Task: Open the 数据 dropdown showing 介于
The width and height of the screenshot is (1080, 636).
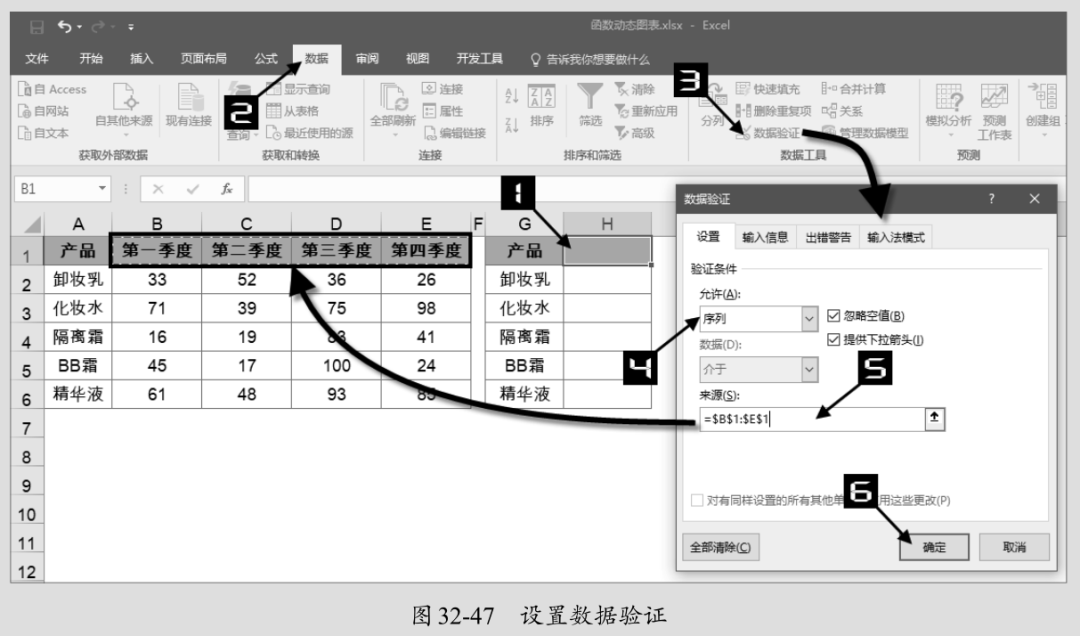Action: pyautogui.click(x=759, y=369)
